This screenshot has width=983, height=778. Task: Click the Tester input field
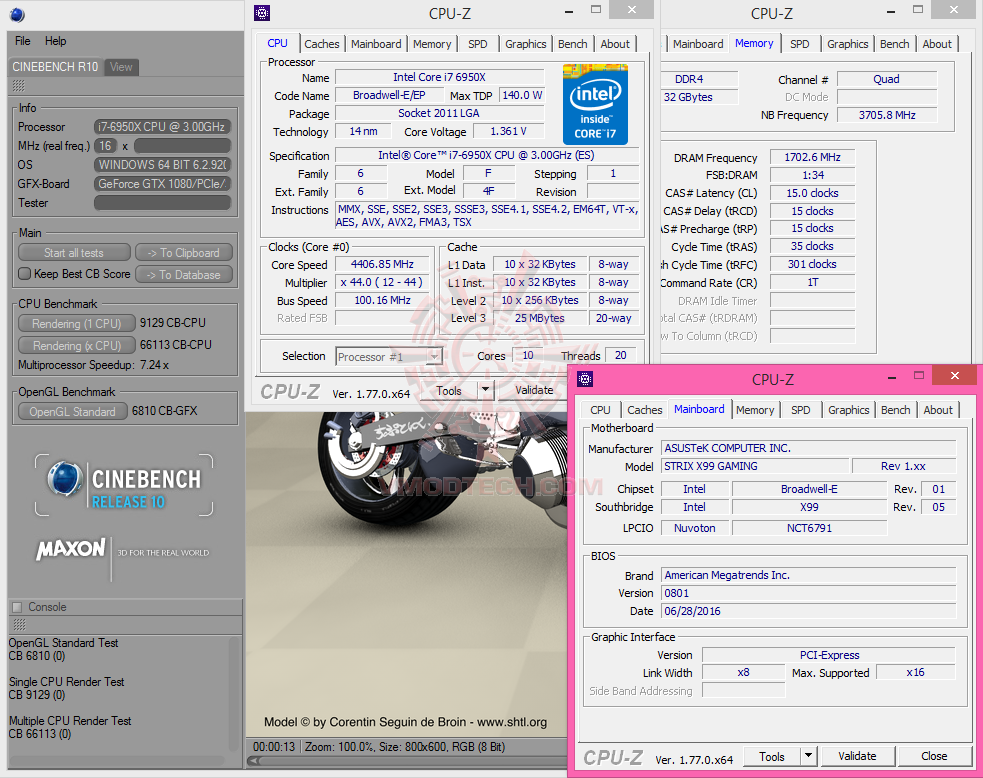(x=163, y=203)
